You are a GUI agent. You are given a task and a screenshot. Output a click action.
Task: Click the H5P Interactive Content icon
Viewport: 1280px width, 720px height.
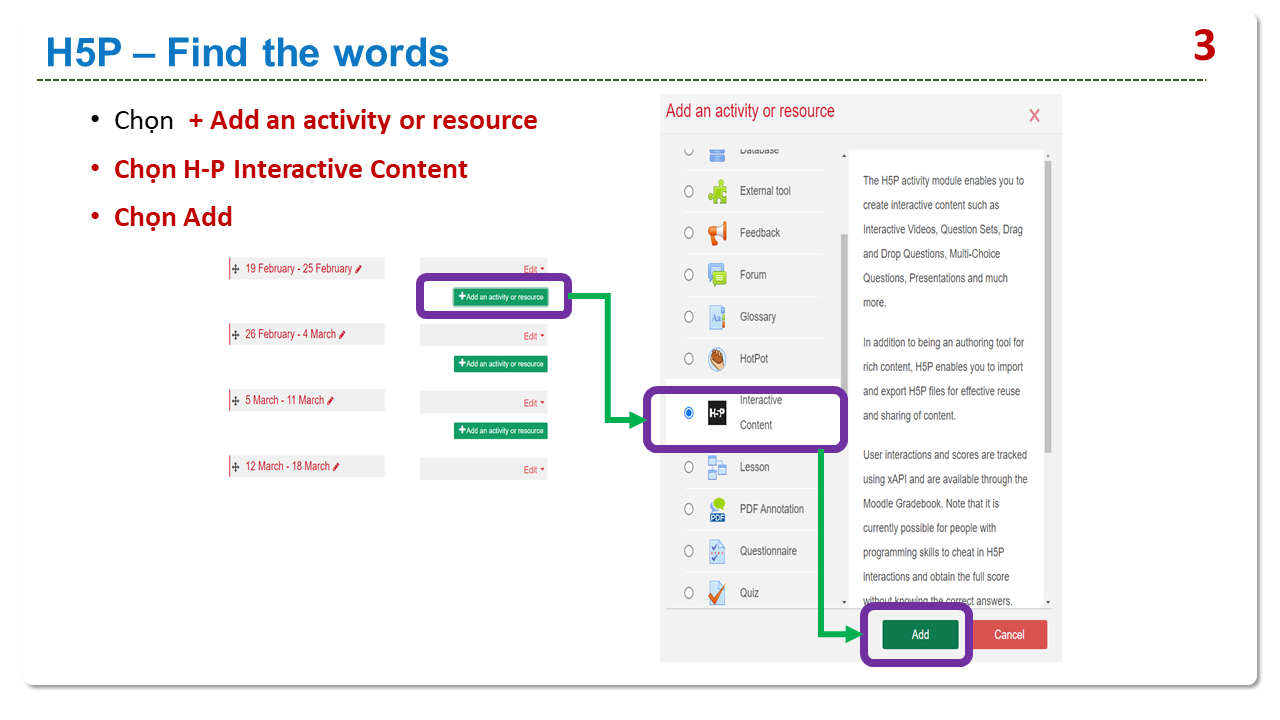point(717,413)
